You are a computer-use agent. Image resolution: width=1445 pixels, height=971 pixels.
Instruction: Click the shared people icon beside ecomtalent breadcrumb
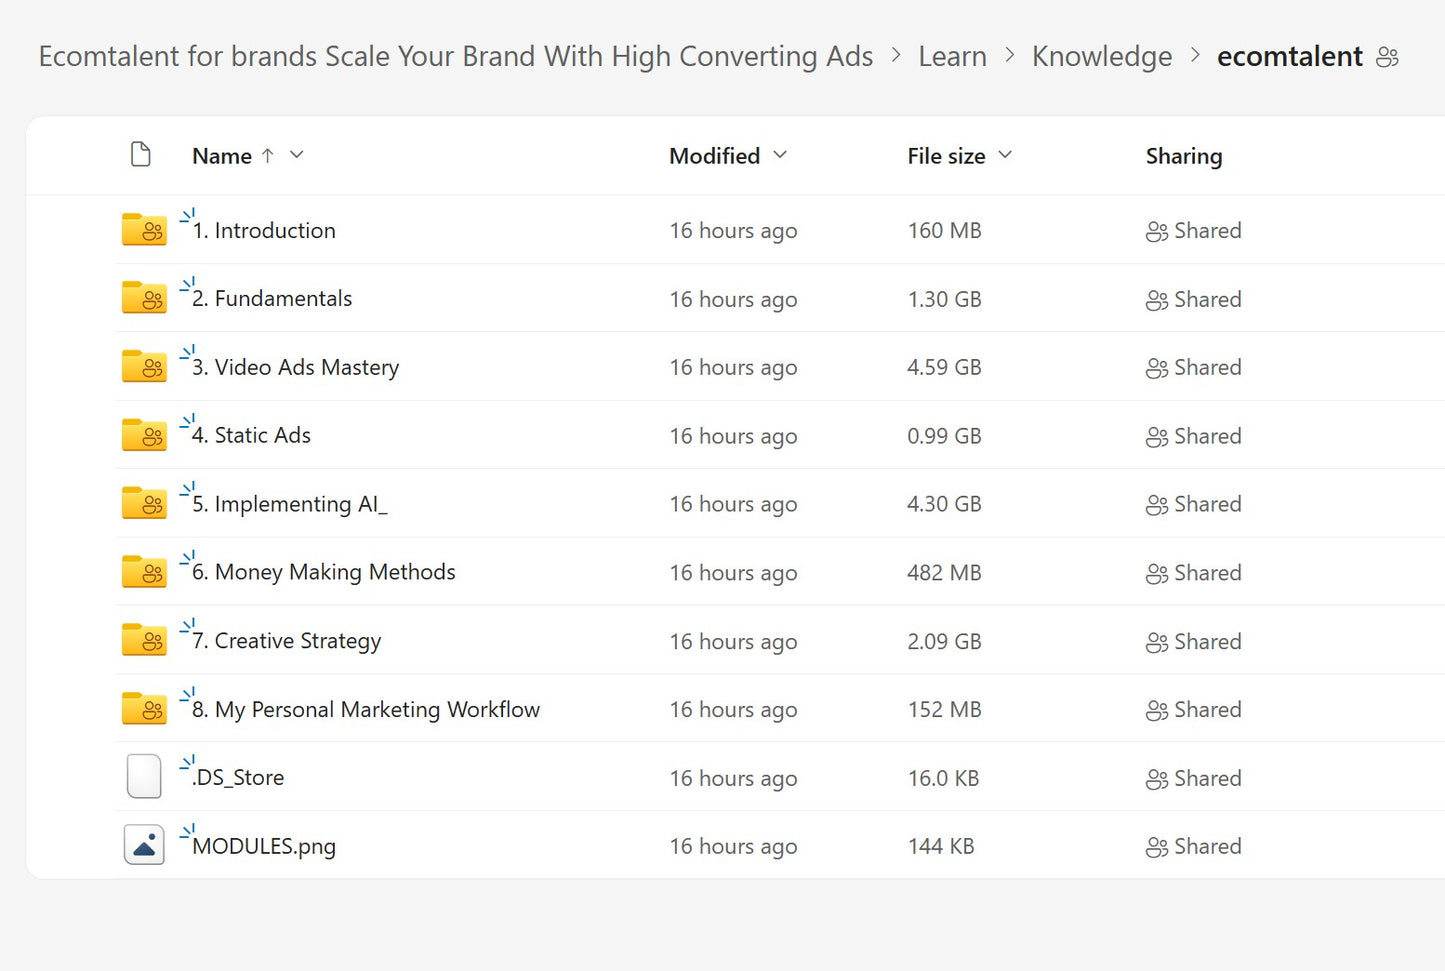pyautogui.click(x=1387, y=57)
